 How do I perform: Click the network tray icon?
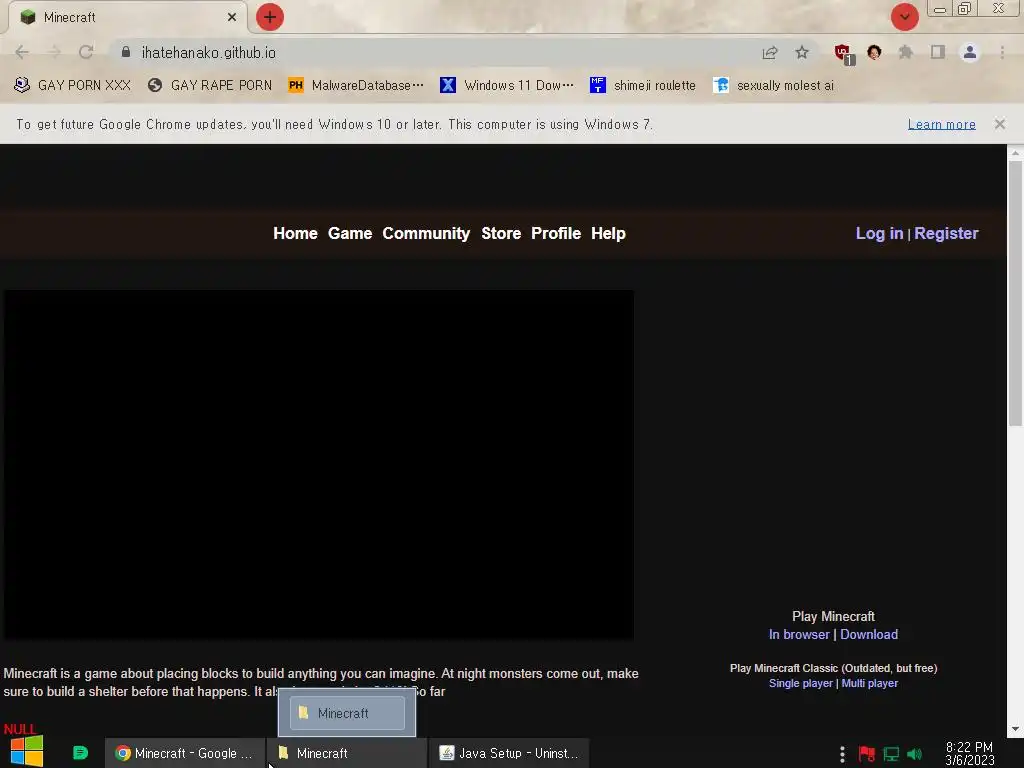coord(891,754)
